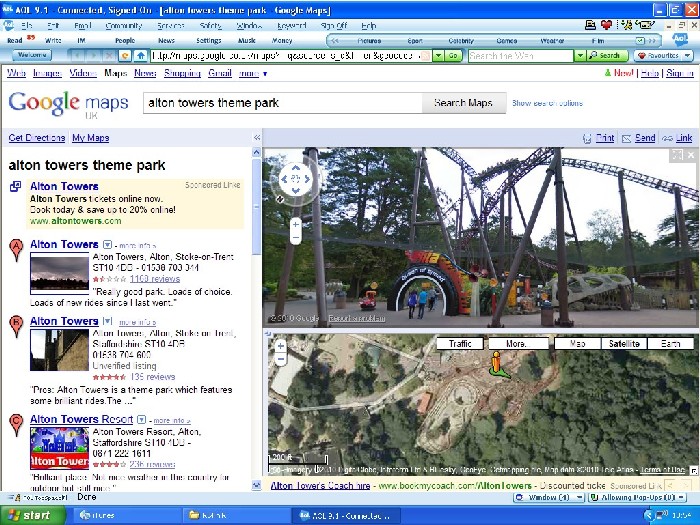Open the web search box dropdown arrow
700x525 pixels.
point(579,56)
